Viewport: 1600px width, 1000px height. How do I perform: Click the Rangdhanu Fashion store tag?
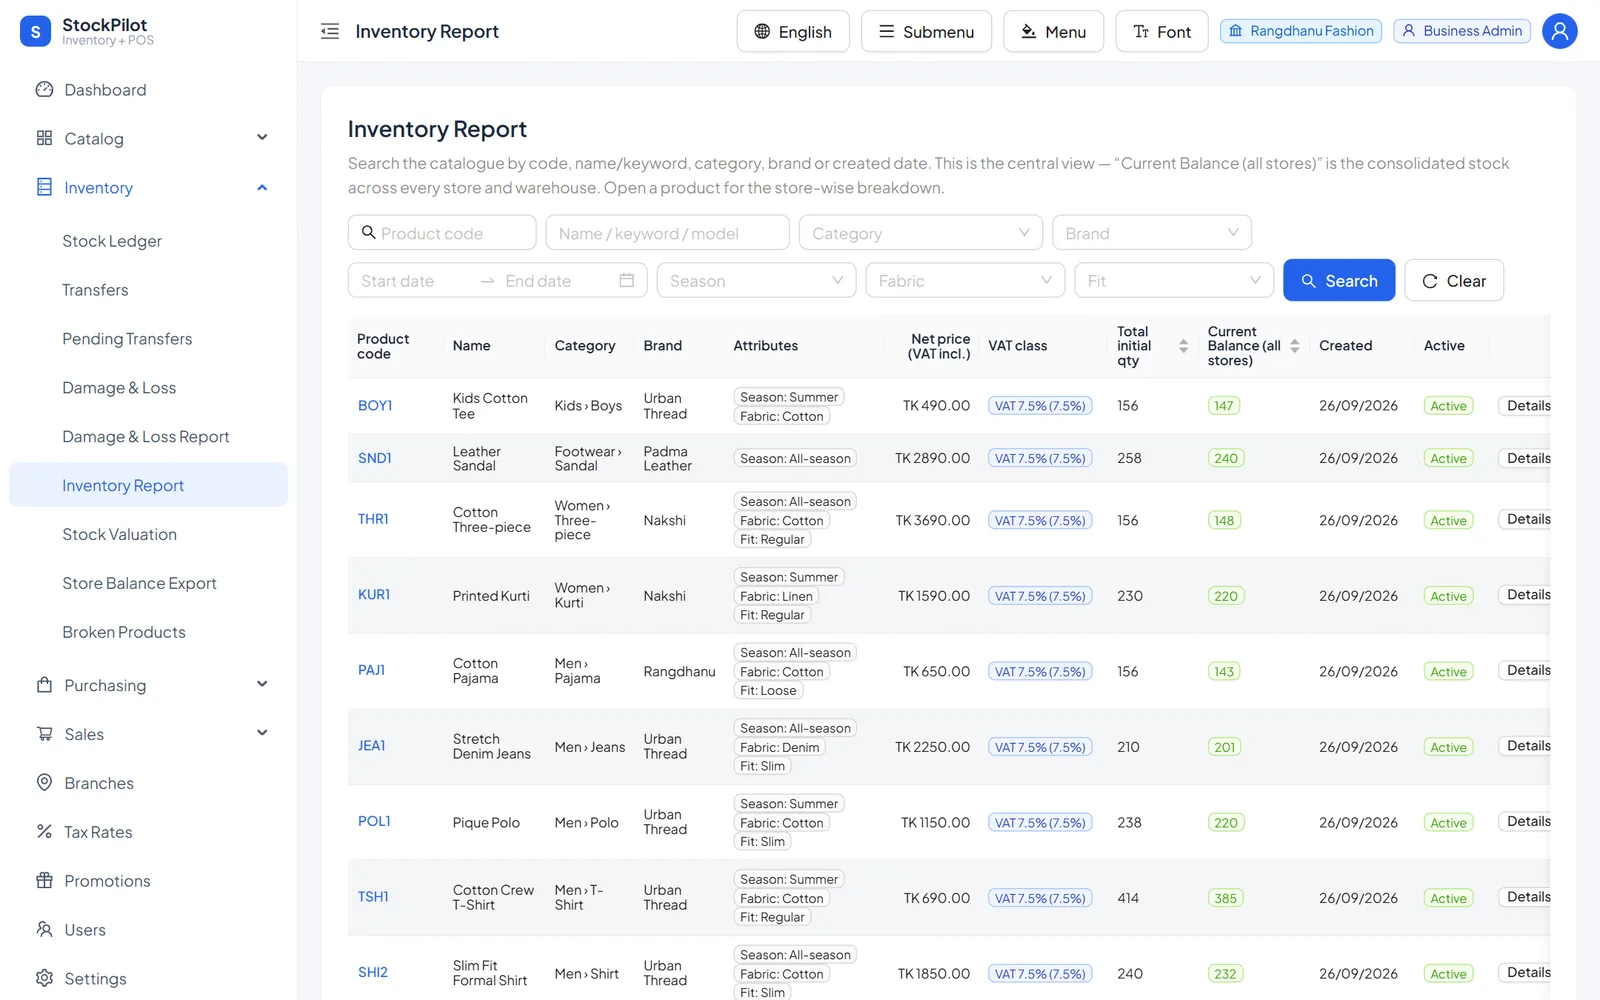click(x=1301, y=31)
